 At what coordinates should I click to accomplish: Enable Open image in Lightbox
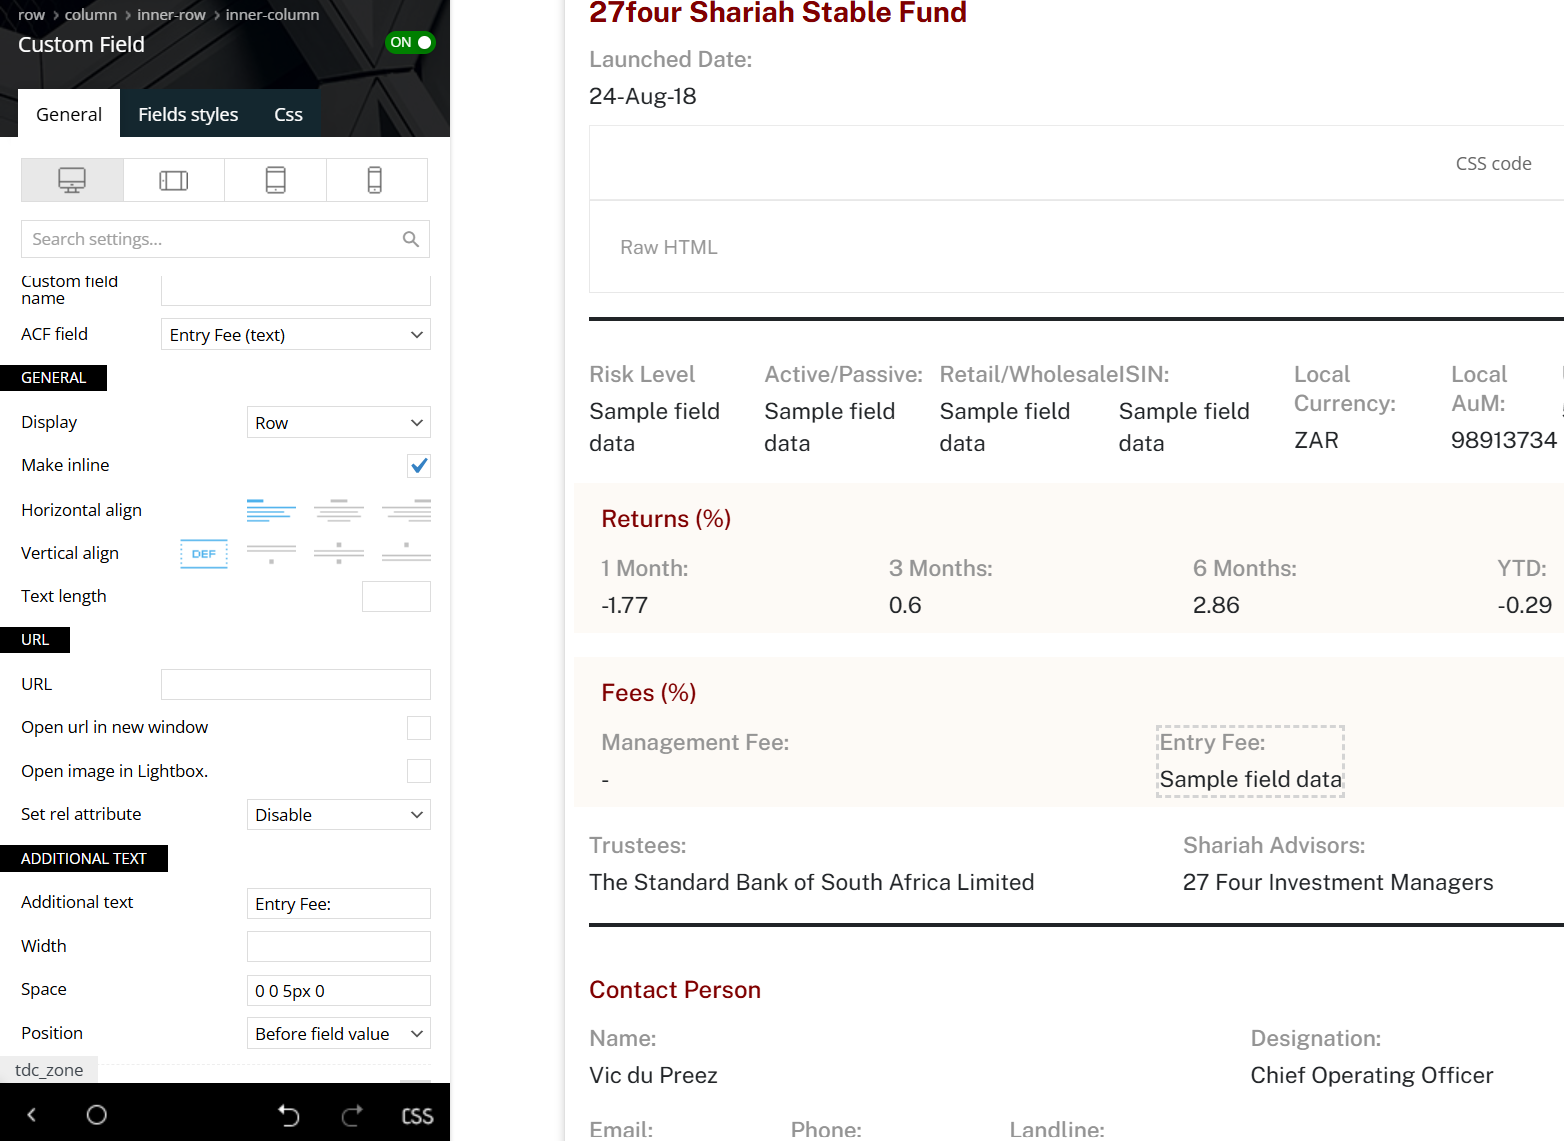pos(419,771)
